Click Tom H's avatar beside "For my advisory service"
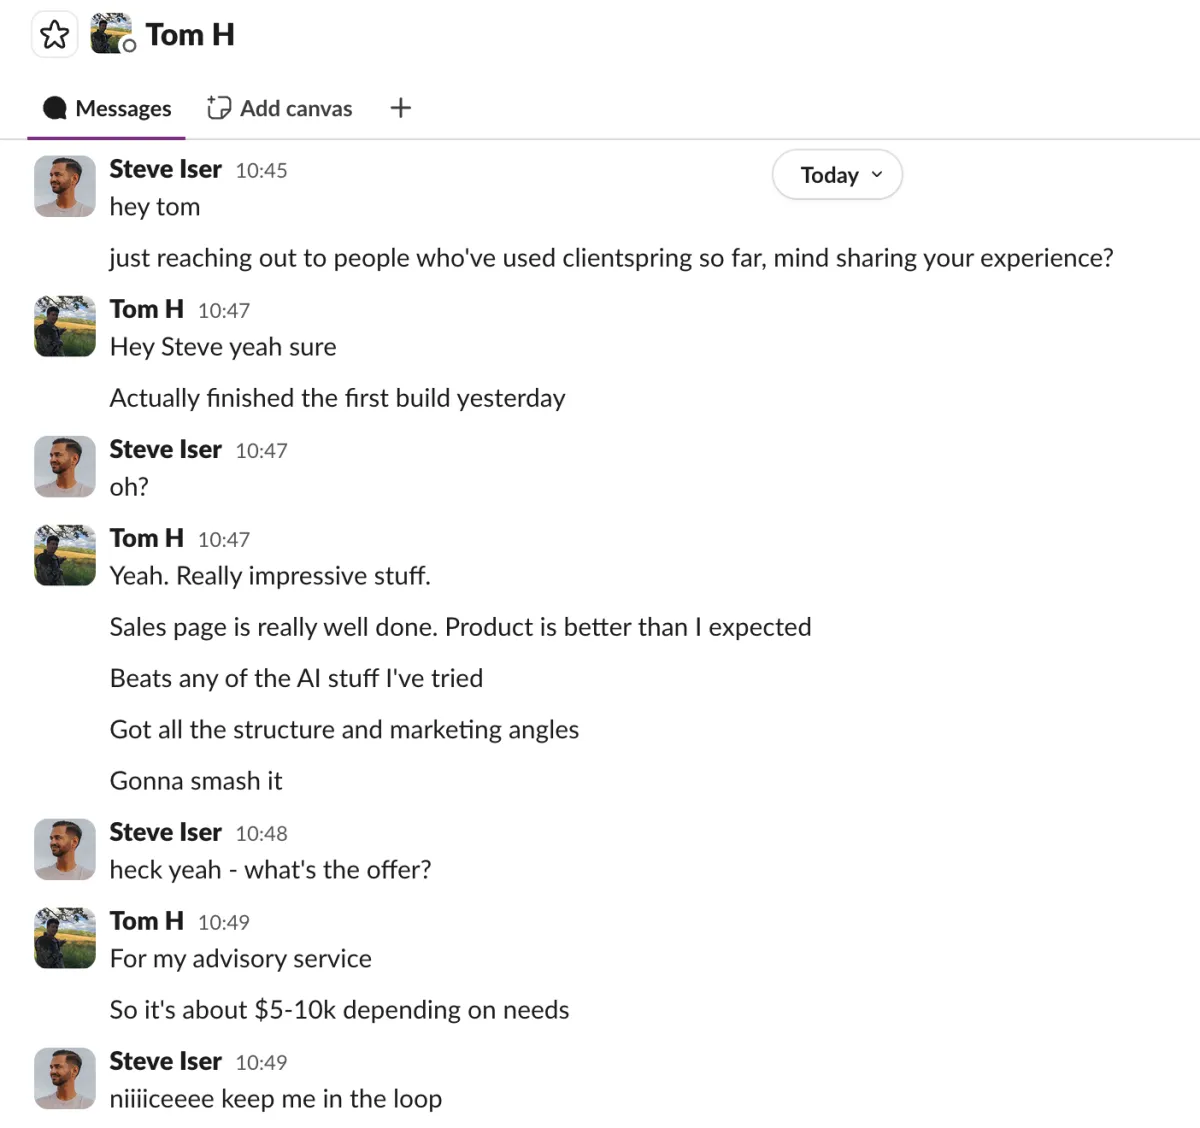 tap(65, 938)
